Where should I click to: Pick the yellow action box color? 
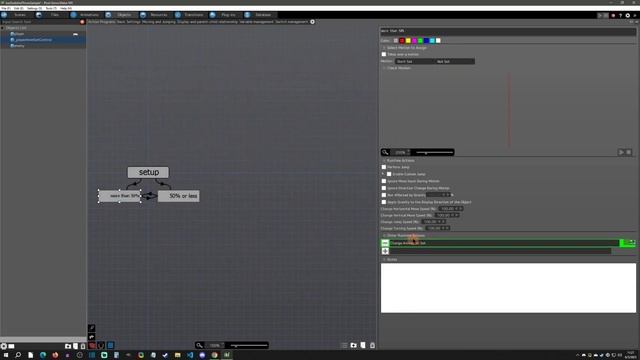click(x=408, y=40)
